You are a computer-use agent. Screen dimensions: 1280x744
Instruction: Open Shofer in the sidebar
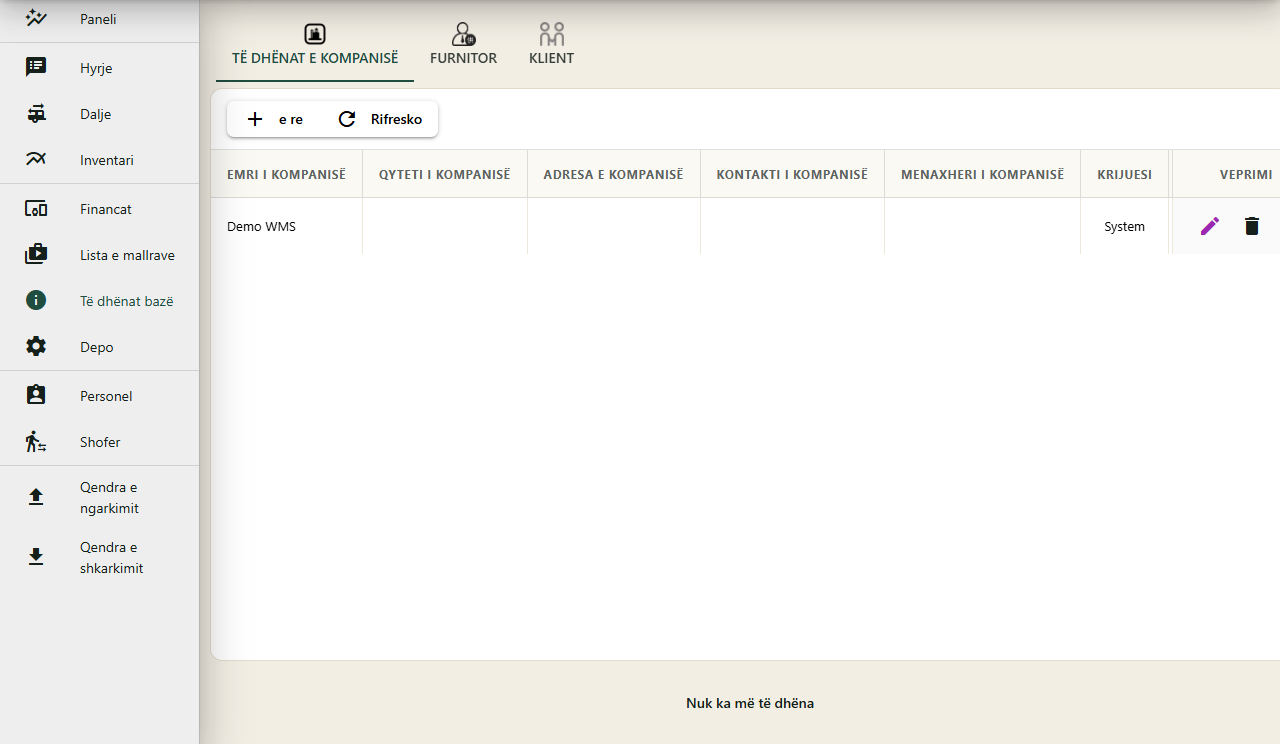click(99, 442)
